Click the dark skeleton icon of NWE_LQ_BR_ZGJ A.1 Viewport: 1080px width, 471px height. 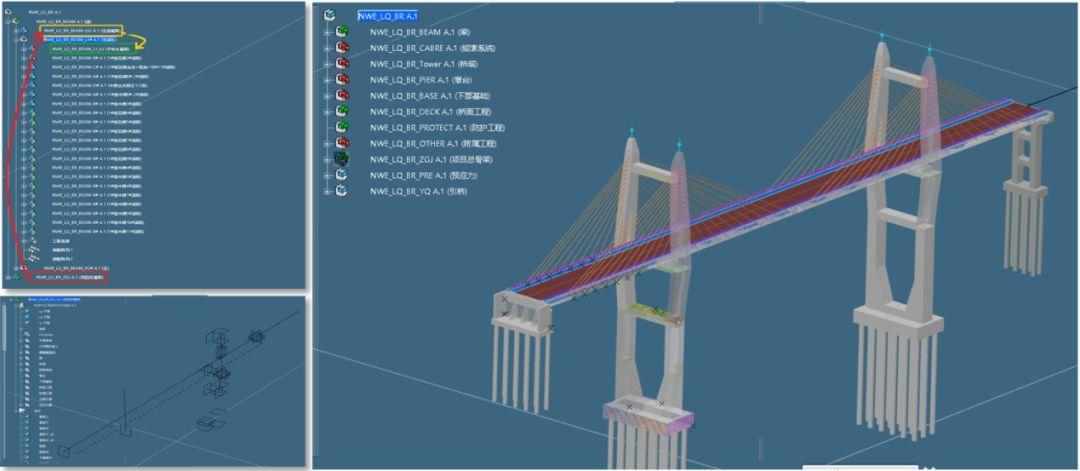(x=342, y=159)
